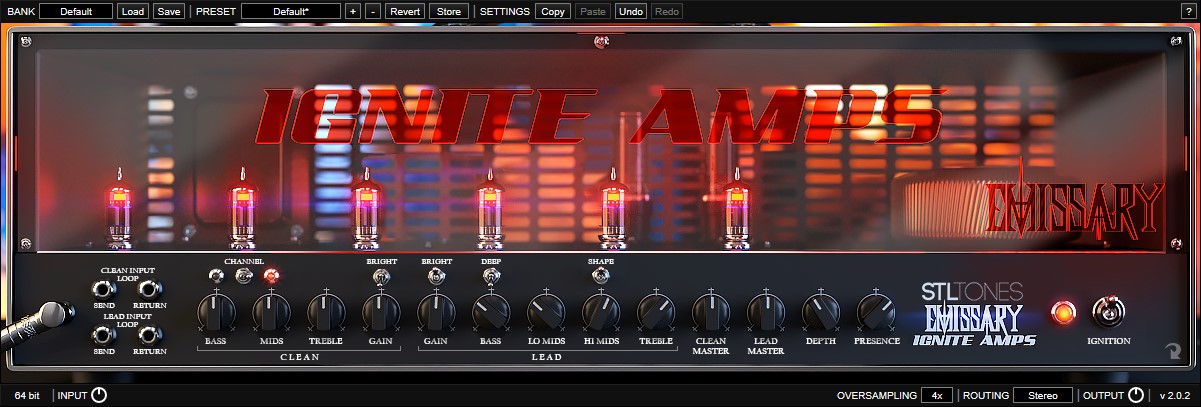The width and height of the screenshot is (1201, 407).
Task: Click the Lead Input Loop Return jack
Action: click(150, 335)
